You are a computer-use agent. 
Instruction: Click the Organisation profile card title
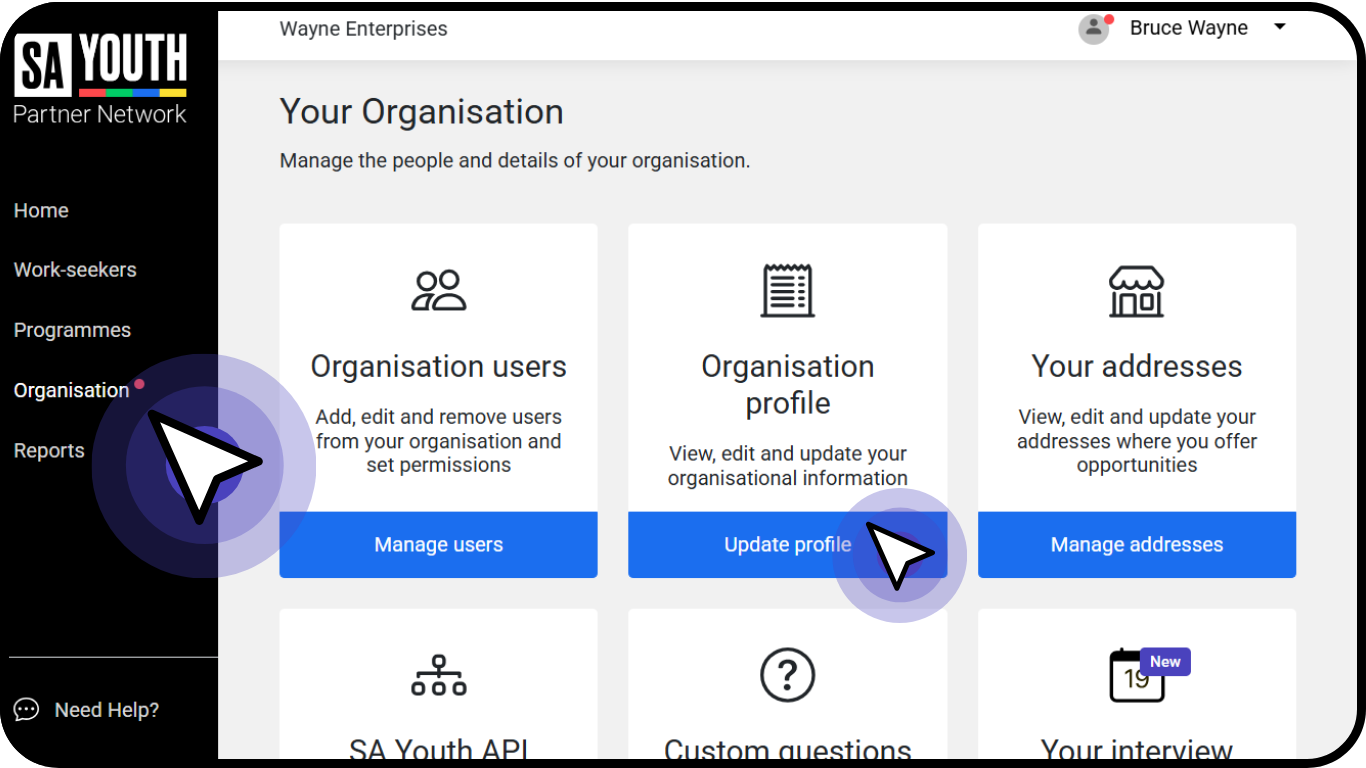pos(788,385)
